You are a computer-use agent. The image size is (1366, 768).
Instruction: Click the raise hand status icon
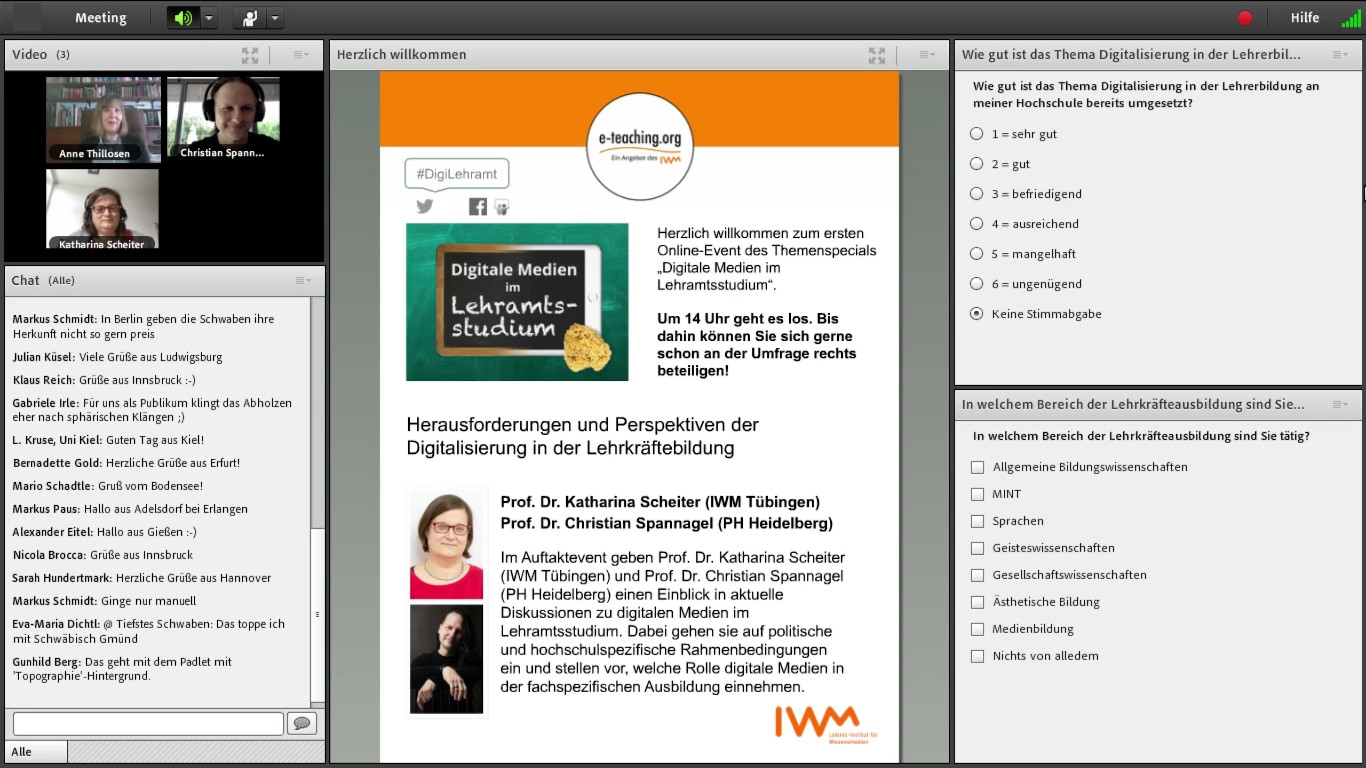[x=250, y=18]
